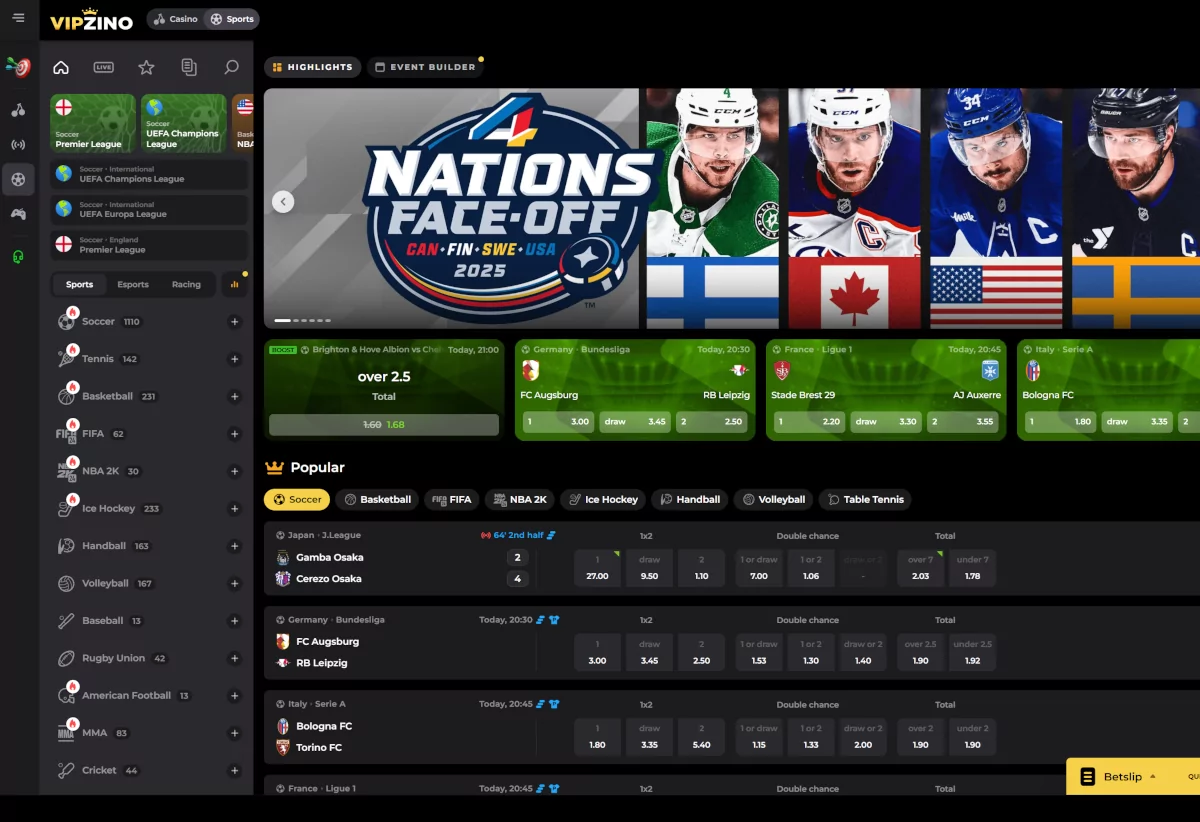Filter Popular by Basketball

pos(378,499)
